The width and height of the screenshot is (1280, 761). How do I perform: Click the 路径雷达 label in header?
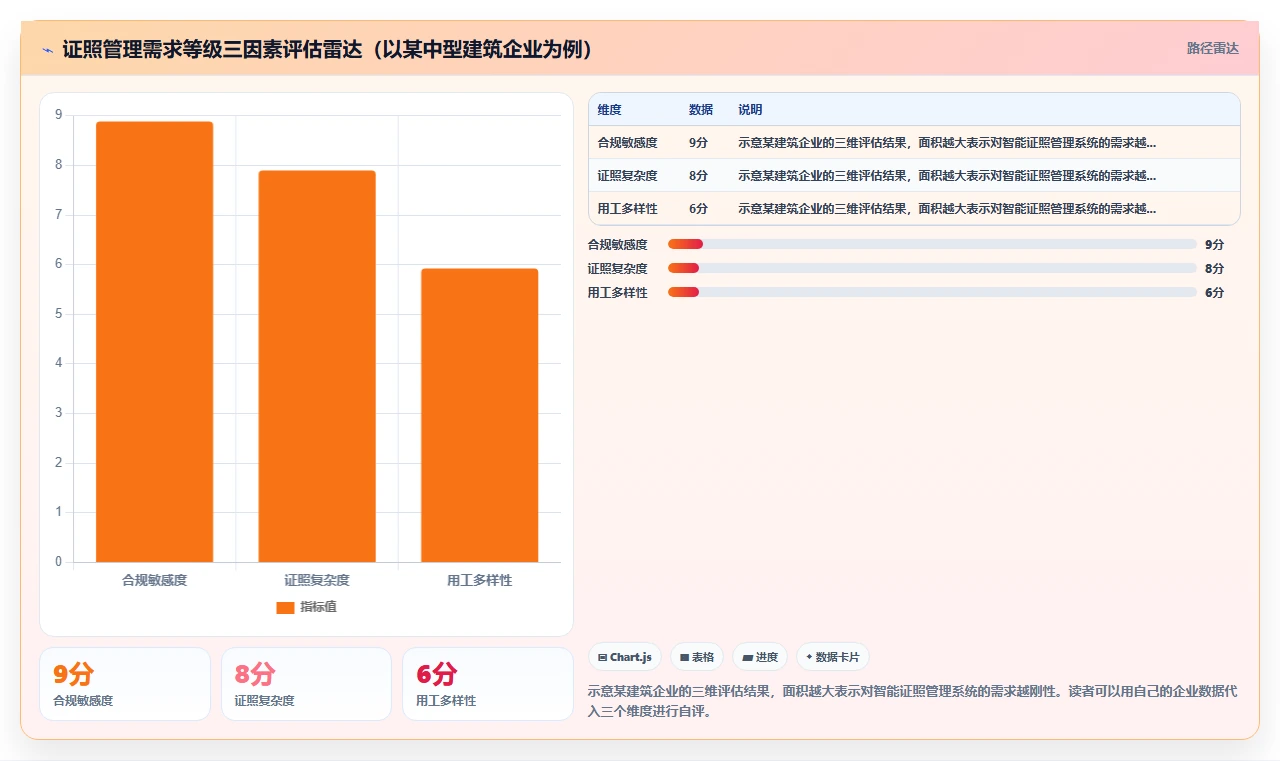coord(1212,48)
